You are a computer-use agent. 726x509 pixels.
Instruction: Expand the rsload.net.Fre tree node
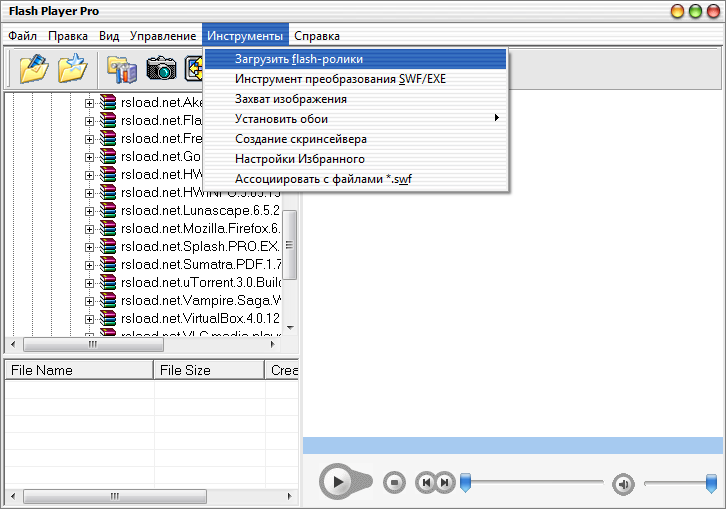click(x=89, y=139)
